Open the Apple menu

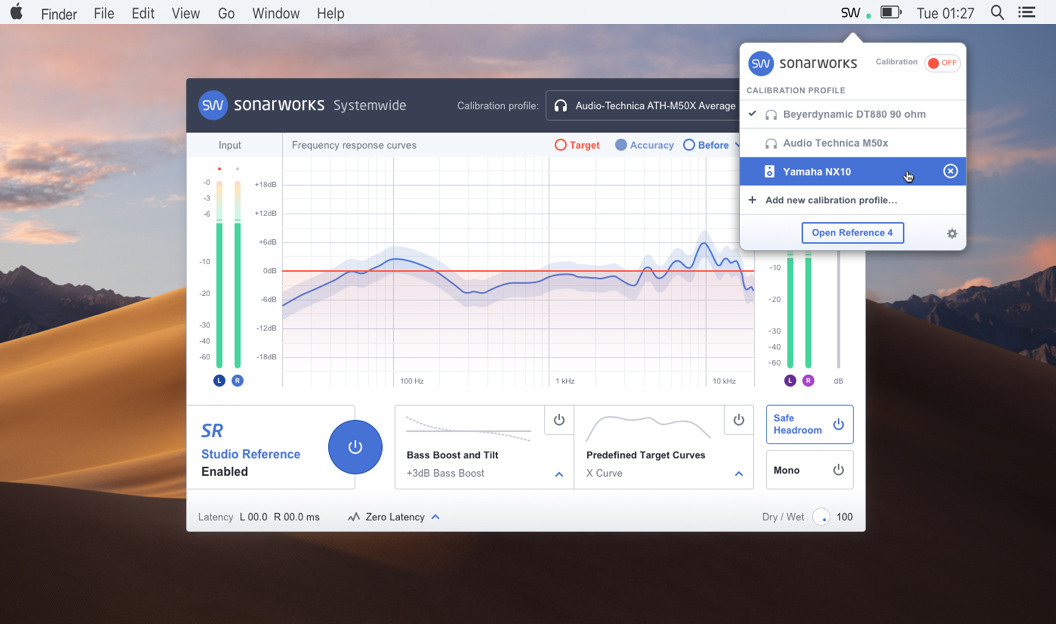pos(17,12)
